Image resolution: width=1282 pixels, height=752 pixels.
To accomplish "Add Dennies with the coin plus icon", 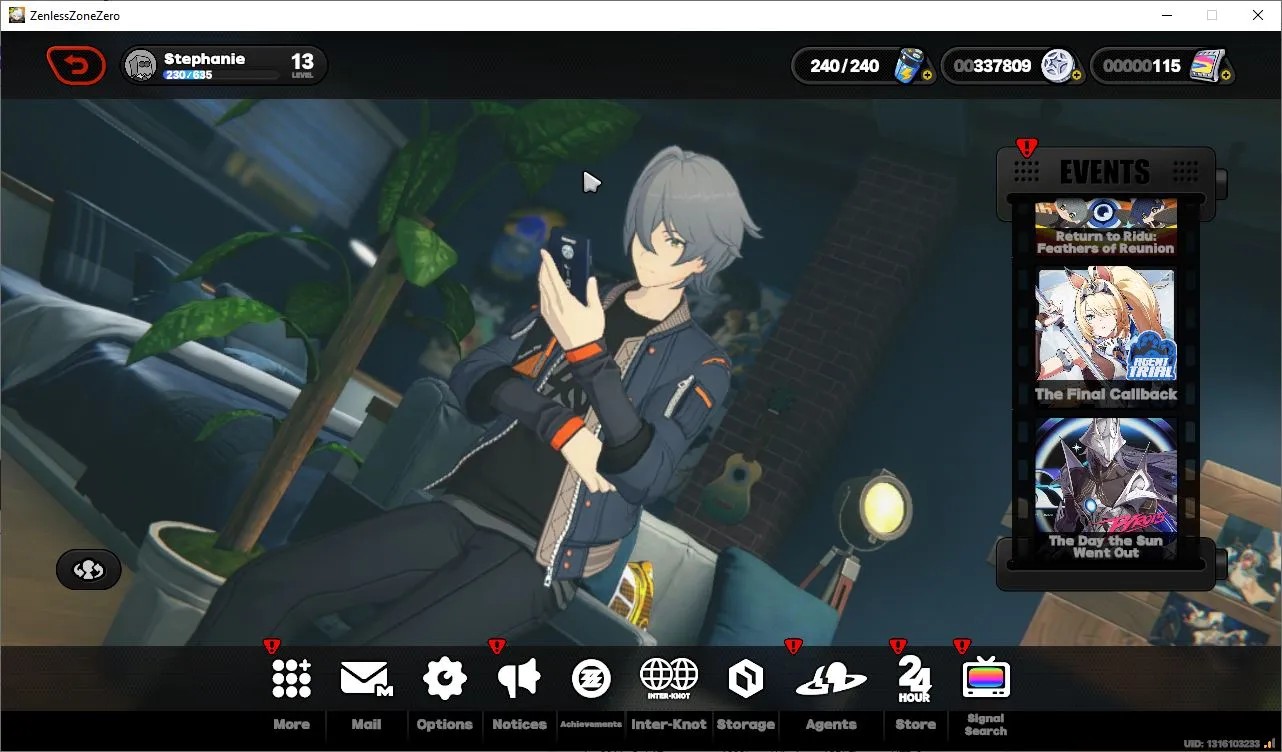I will (1076, 74).
